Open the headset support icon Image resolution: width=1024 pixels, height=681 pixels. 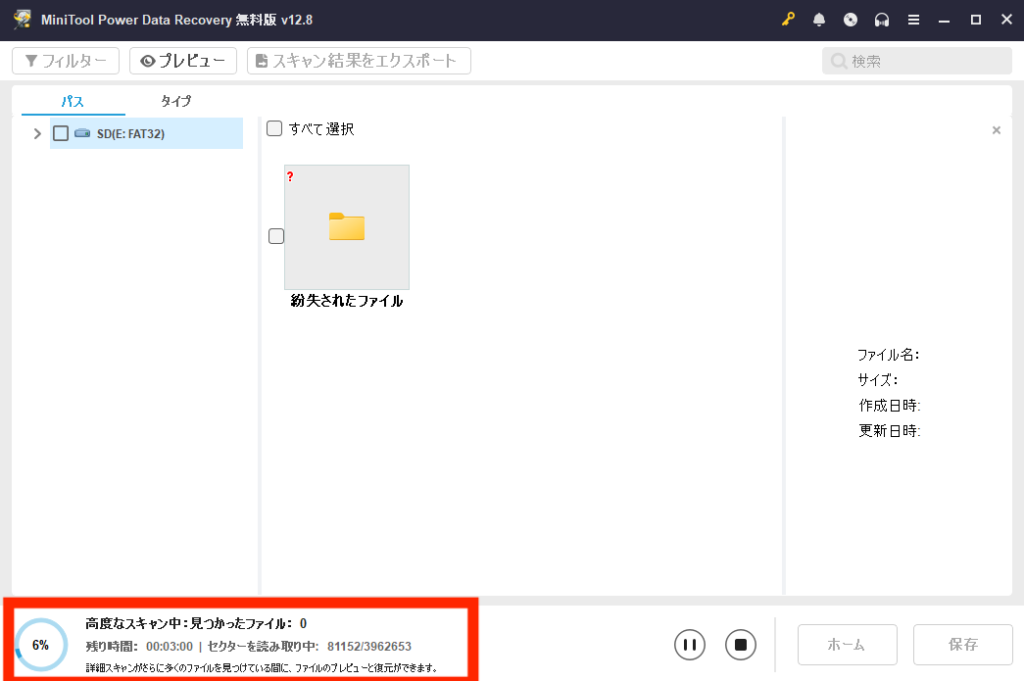881,20
